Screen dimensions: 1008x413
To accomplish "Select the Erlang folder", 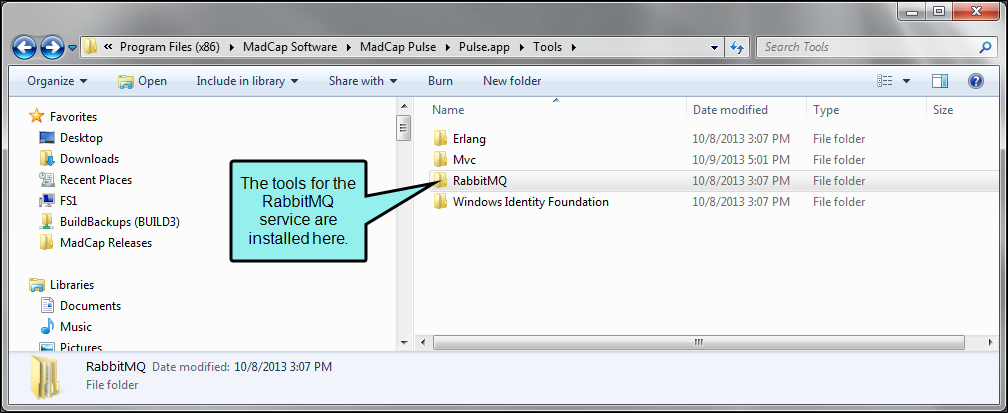I will [x=469, y=139].
